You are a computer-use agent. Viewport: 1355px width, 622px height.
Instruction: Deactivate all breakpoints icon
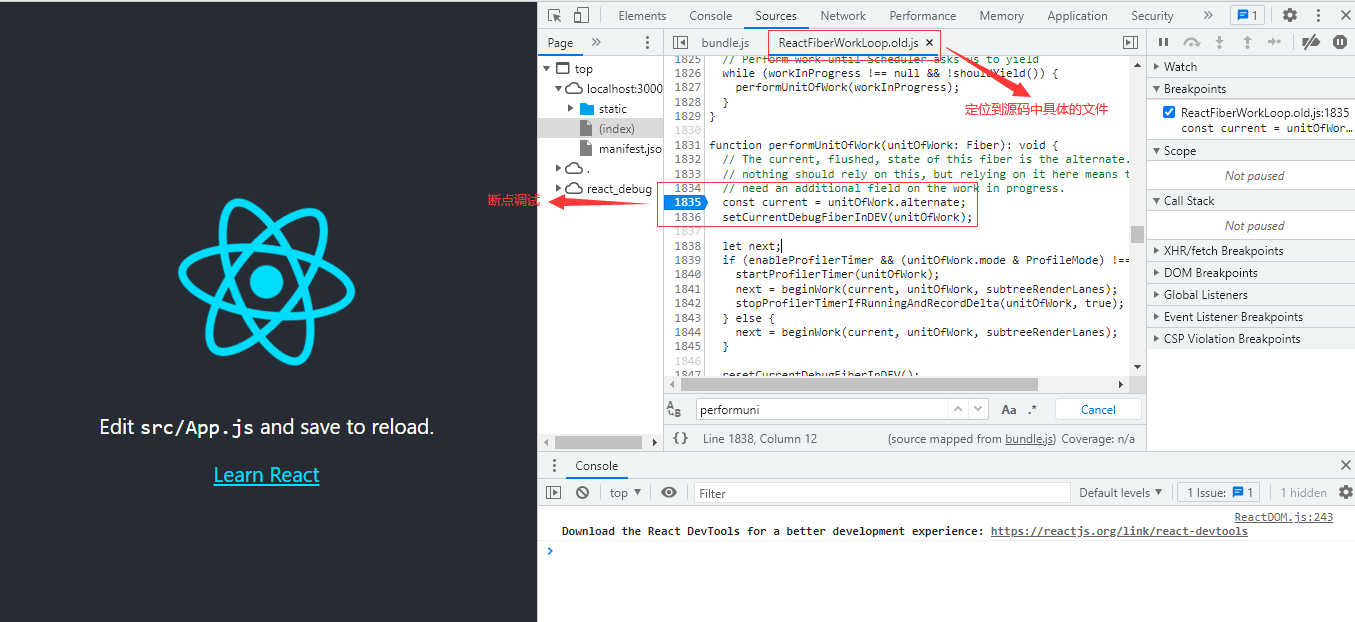point(1311,42)
